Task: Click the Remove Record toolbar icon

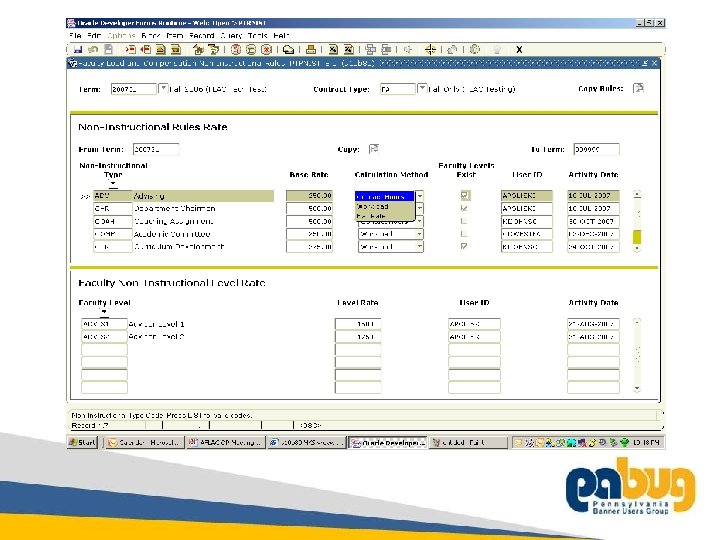Action: 146,49
